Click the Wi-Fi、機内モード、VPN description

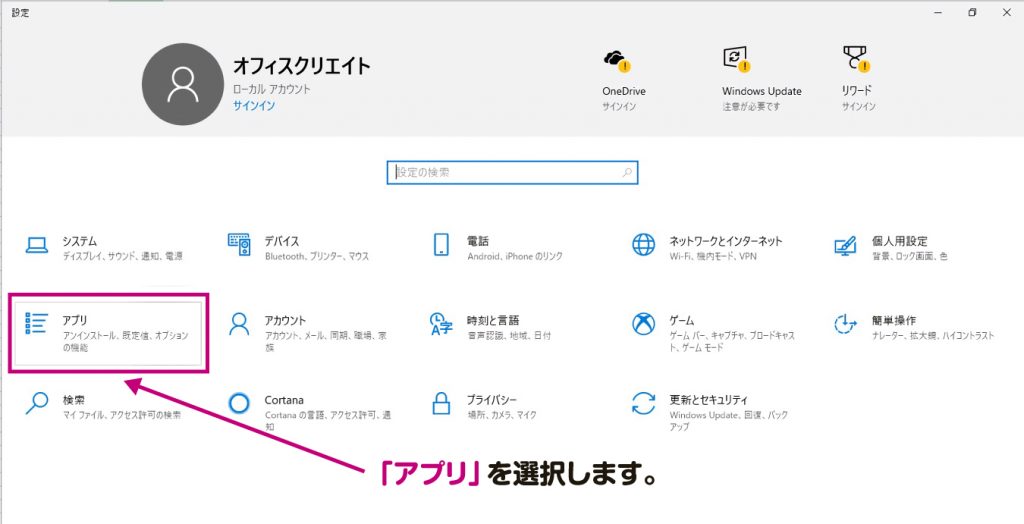tap(713, 257)
